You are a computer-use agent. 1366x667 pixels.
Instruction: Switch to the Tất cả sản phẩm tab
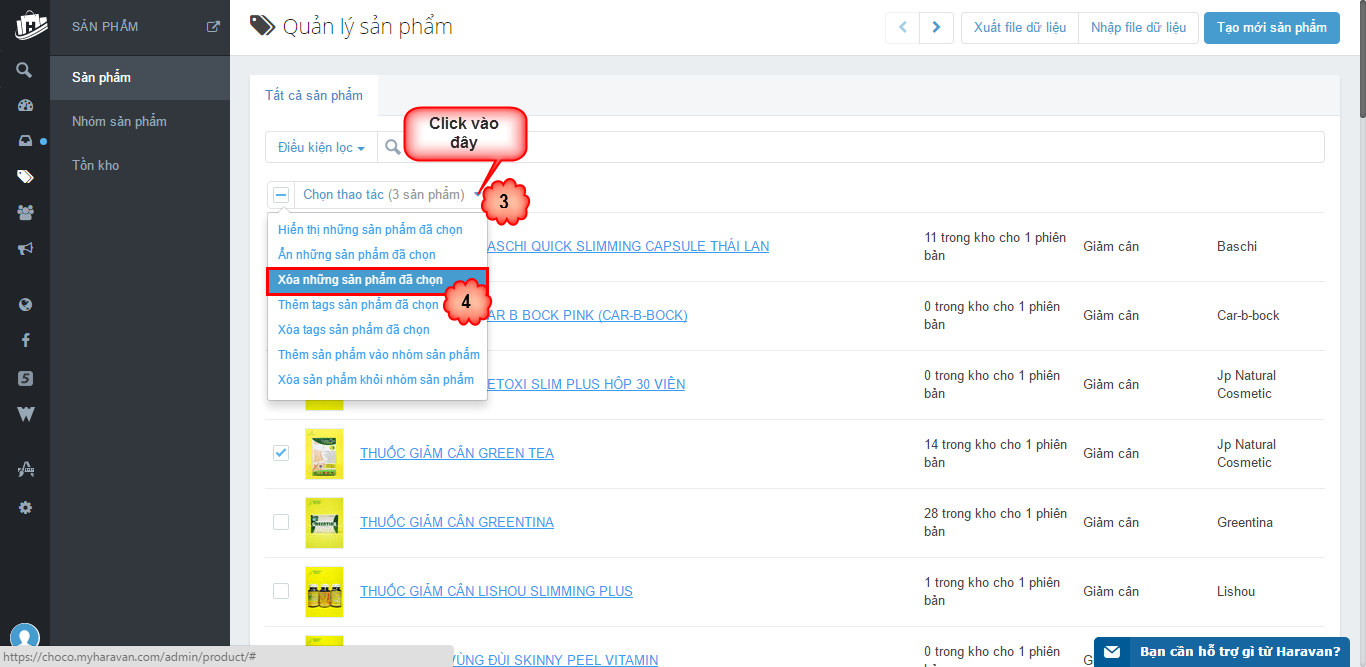[314, 95]
